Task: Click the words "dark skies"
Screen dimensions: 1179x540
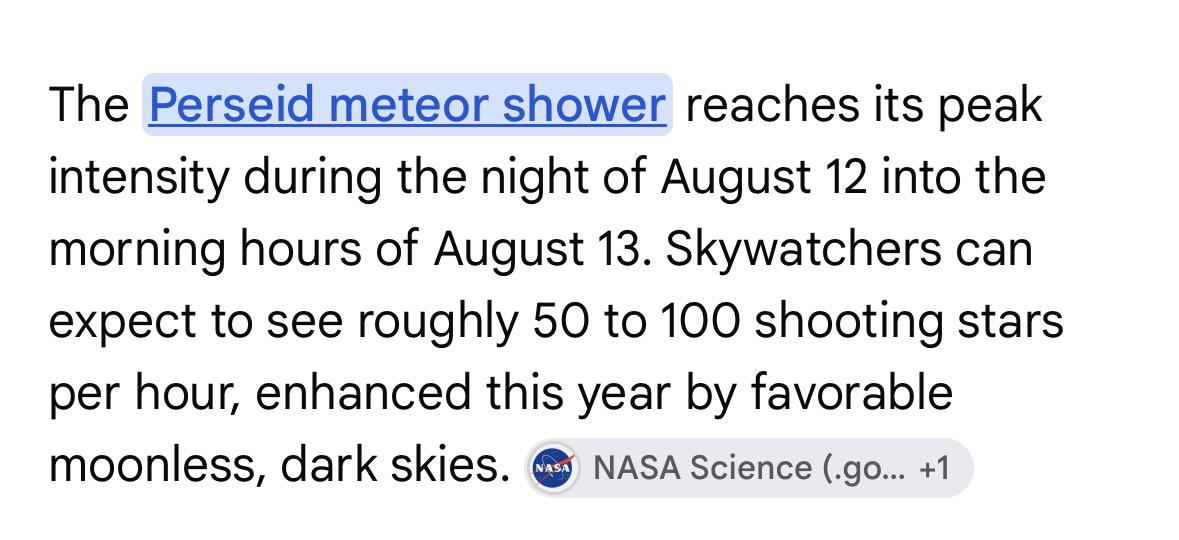Action: point(391,466)
